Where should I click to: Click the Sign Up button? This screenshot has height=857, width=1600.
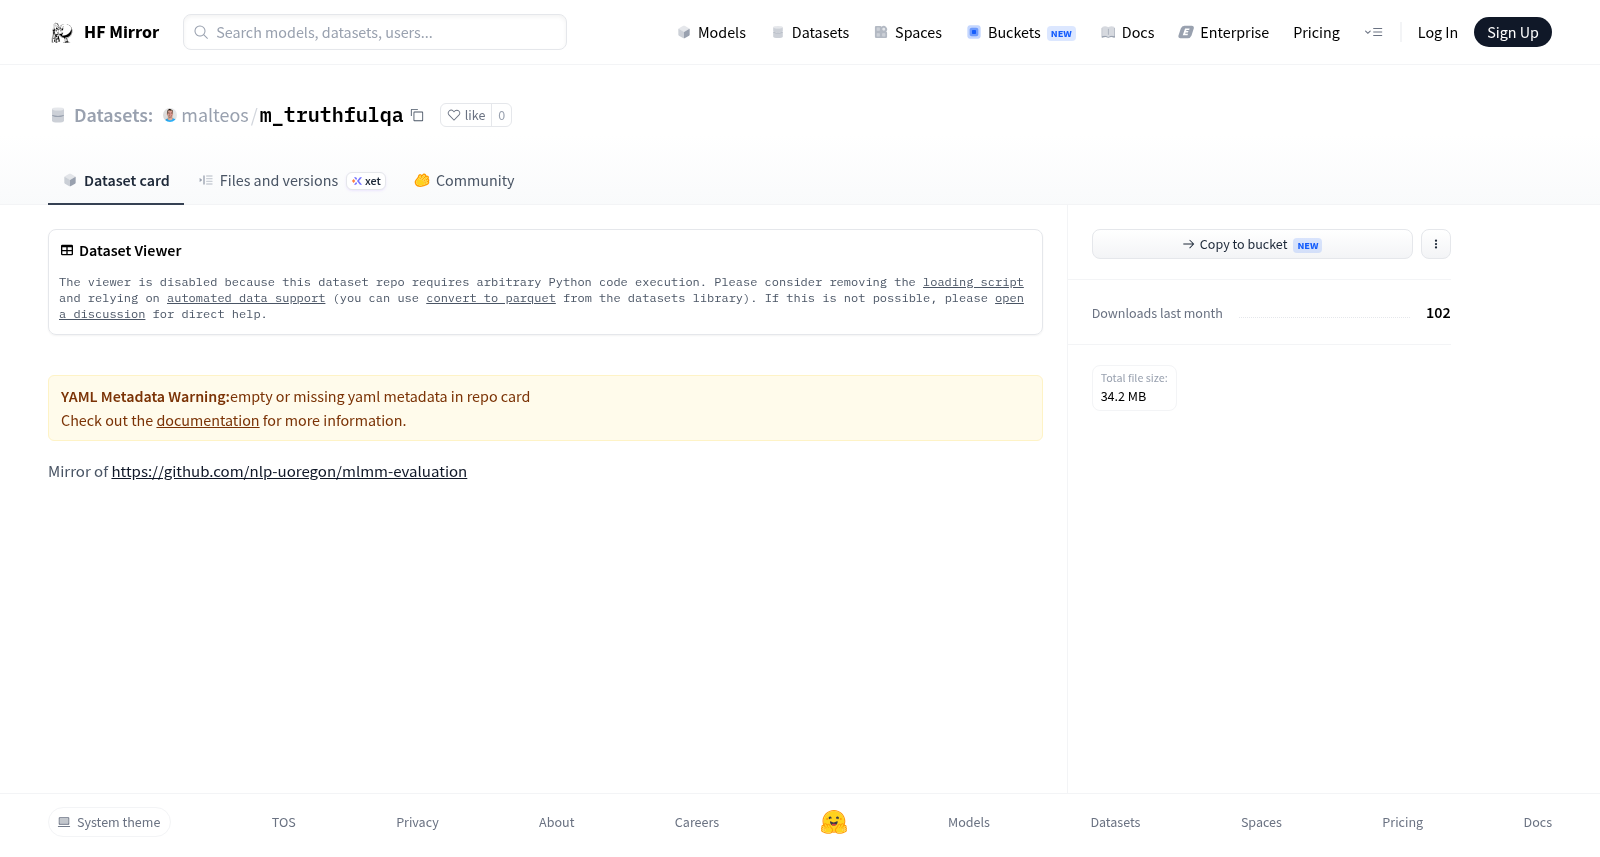(1512, 32)
